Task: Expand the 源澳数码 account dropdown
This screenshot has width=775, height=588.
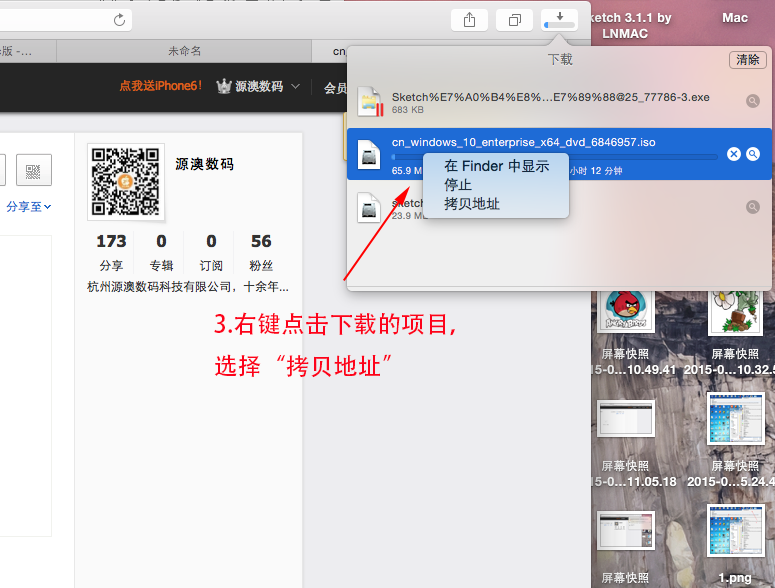Action: coord(296,86)
